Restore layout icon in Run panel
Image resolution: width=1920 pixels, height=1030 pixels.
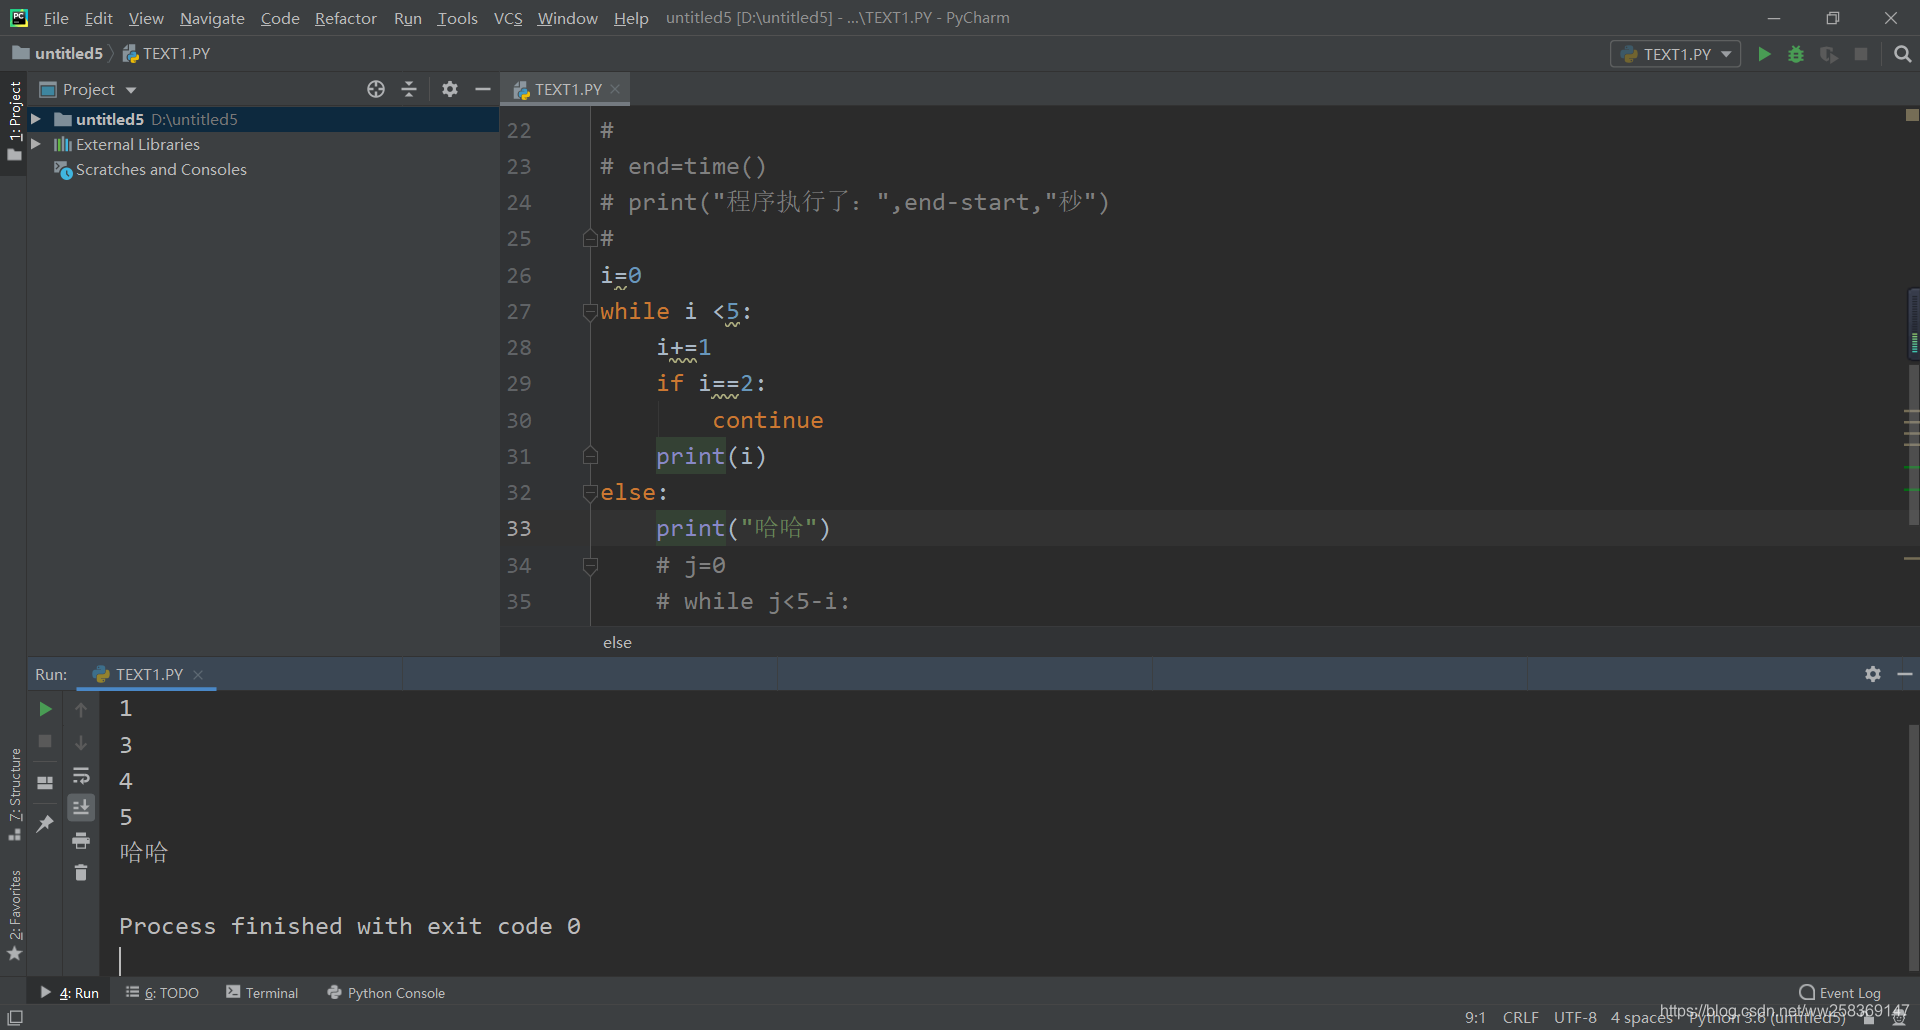pyautogui.click(x=45, y=783)
